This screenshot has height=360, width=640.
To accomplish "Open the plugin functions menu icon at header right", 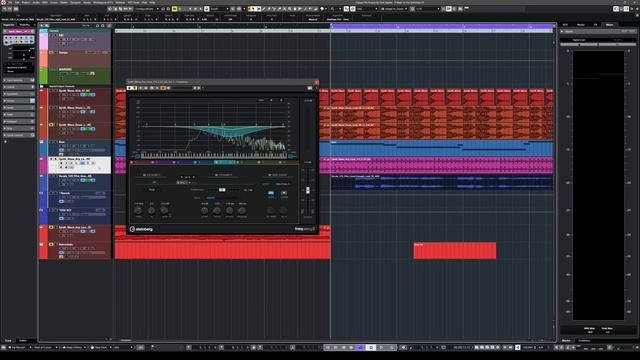I will [310, 88].
